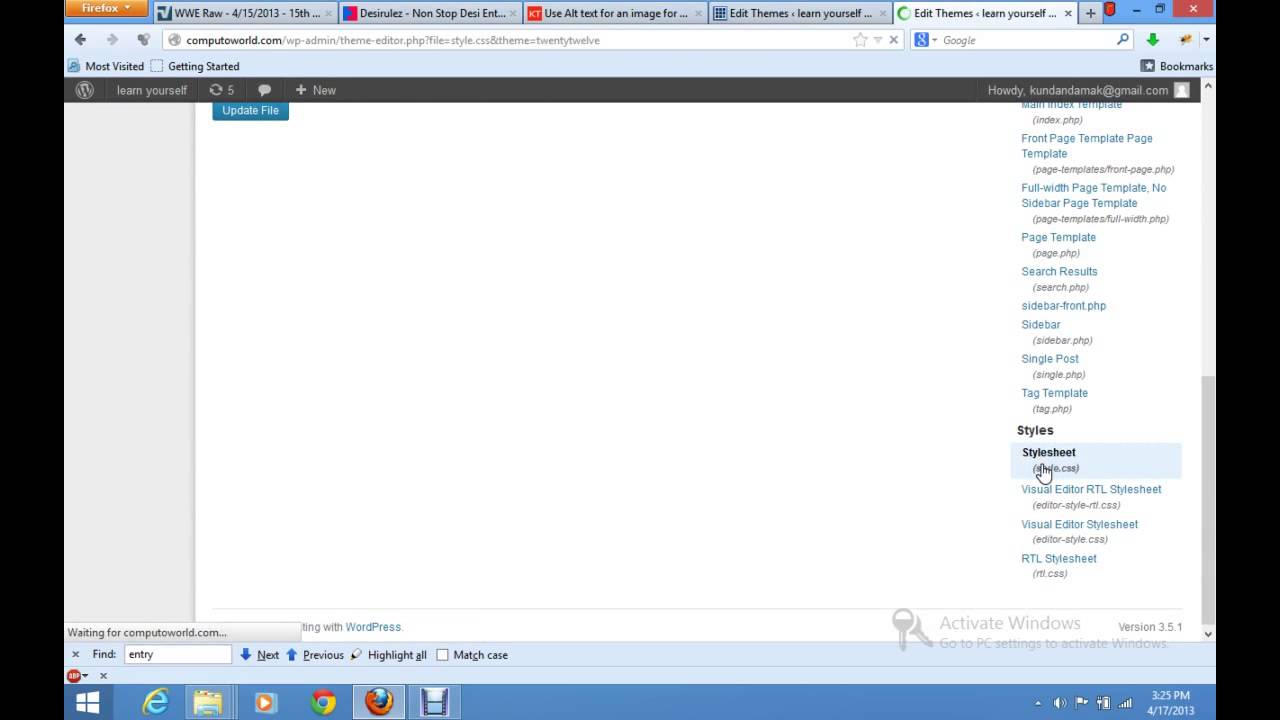Launch Internet Explorer from the taskbar
The width and height of the screenshot is (1280, 720).
pyautogui.click(x=156, y=703)
